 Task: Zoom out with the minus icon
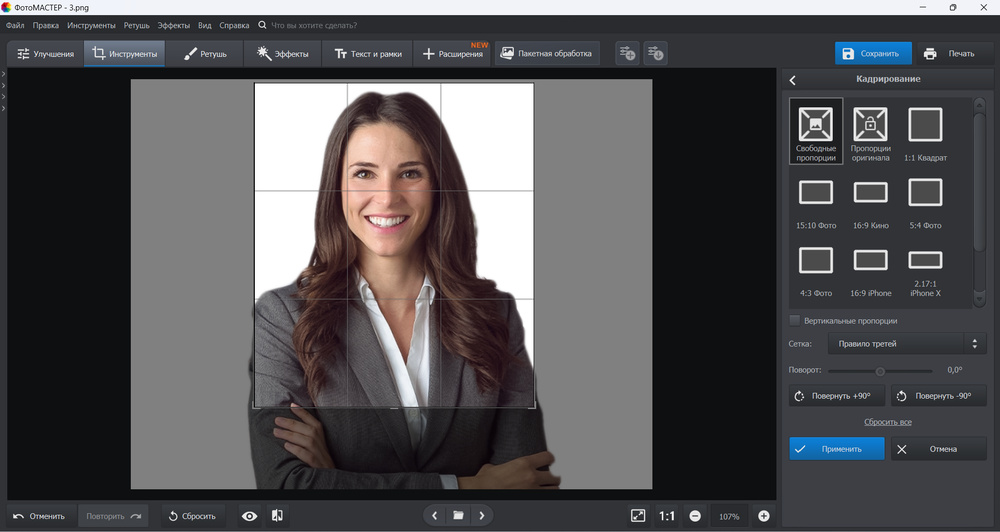click(x=695, y=516)
